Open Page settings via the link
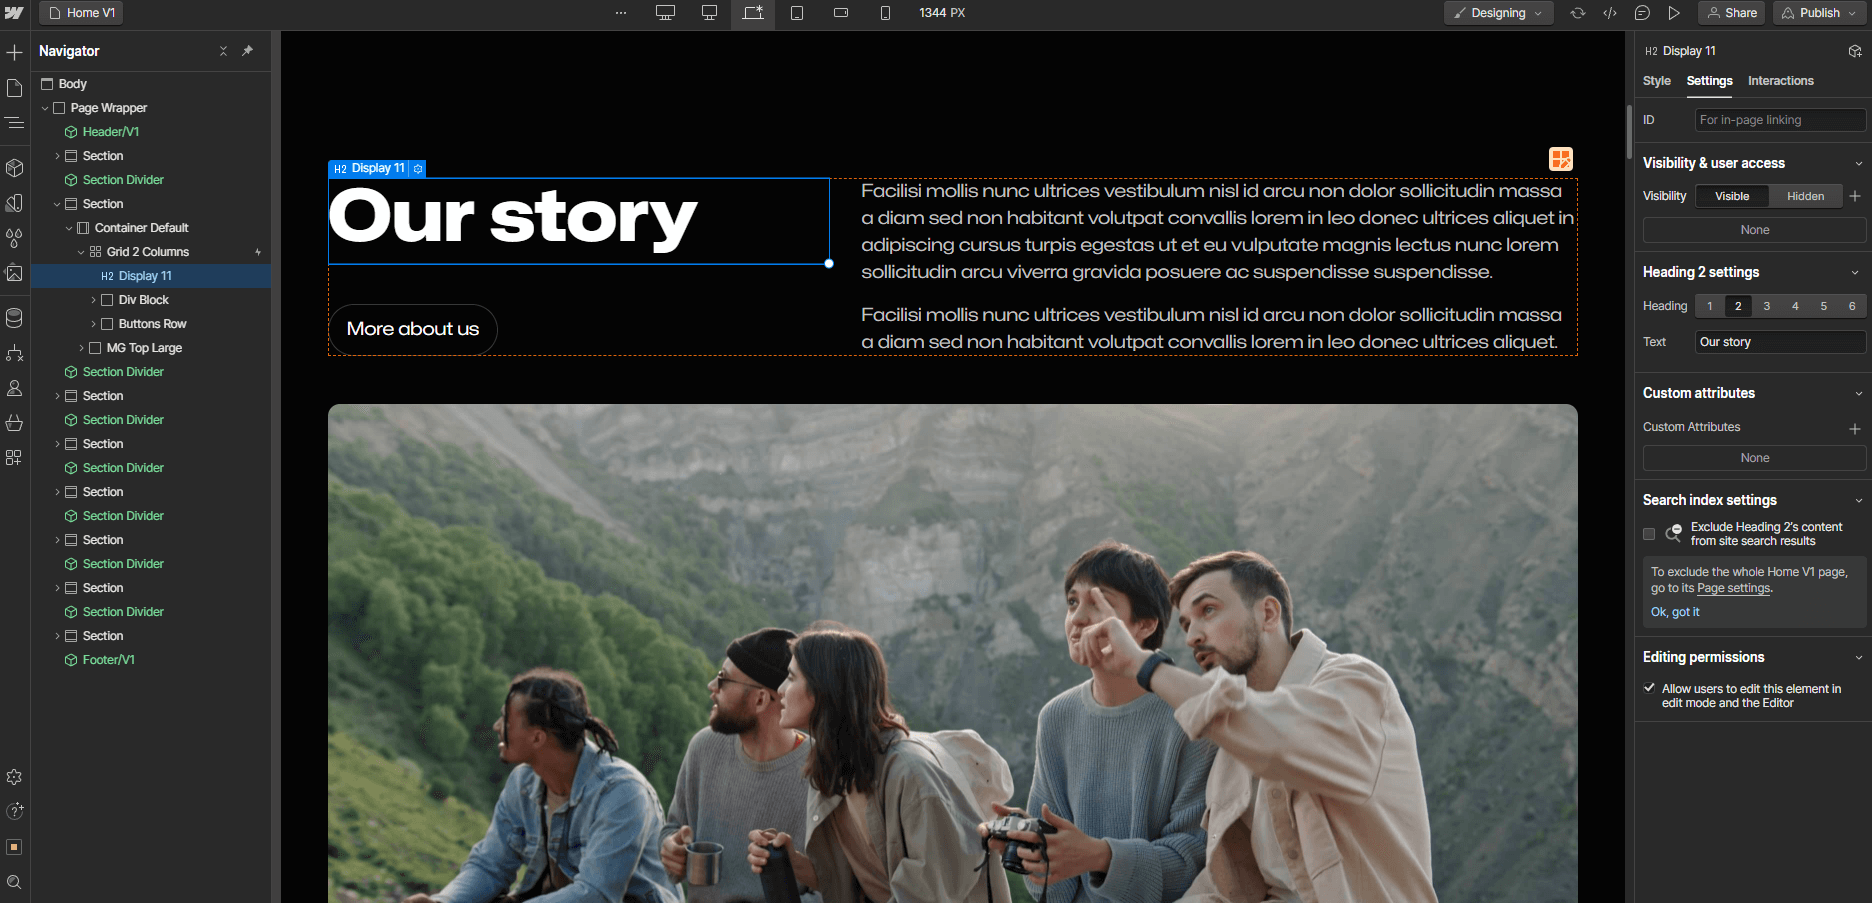1872x903 pixels. click(x=1733, y=588)
